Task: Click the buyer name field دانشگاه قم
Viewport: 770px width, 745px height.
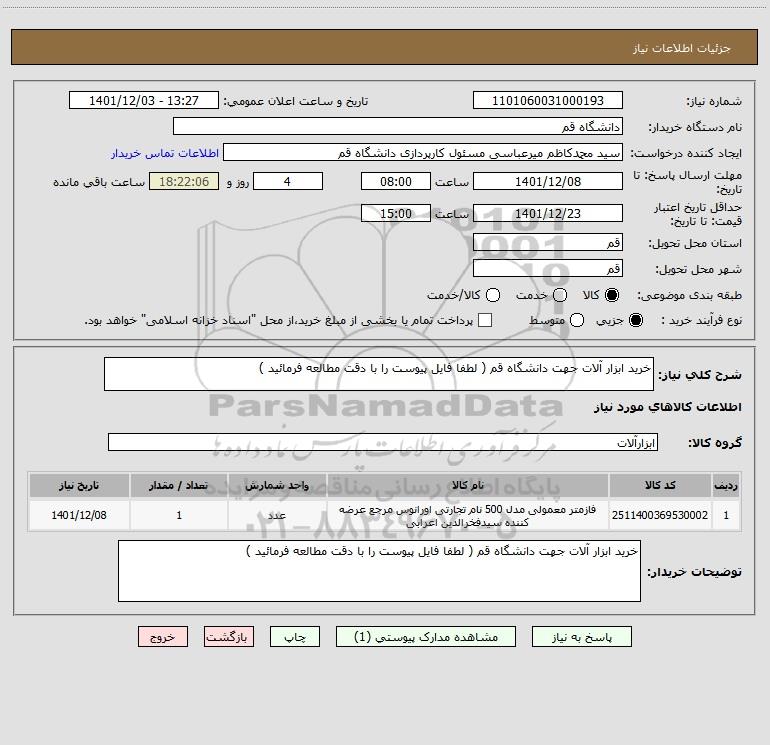Action: point(398,127)
